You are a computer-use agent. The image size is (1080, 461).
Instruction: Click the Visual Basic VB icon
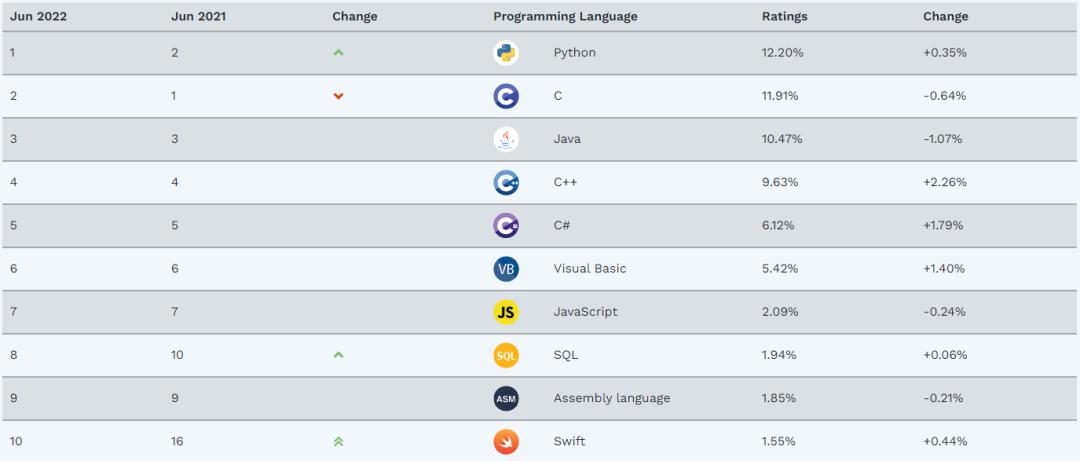click(506, 269)
